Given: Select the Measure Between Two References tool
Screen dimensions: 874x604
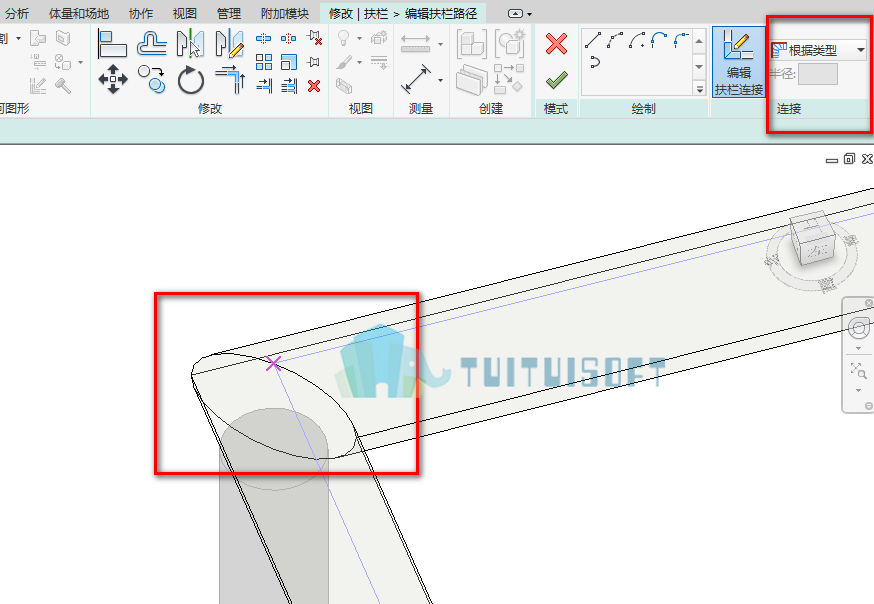Looking at the screenshot, I should [x=416, y=79].
